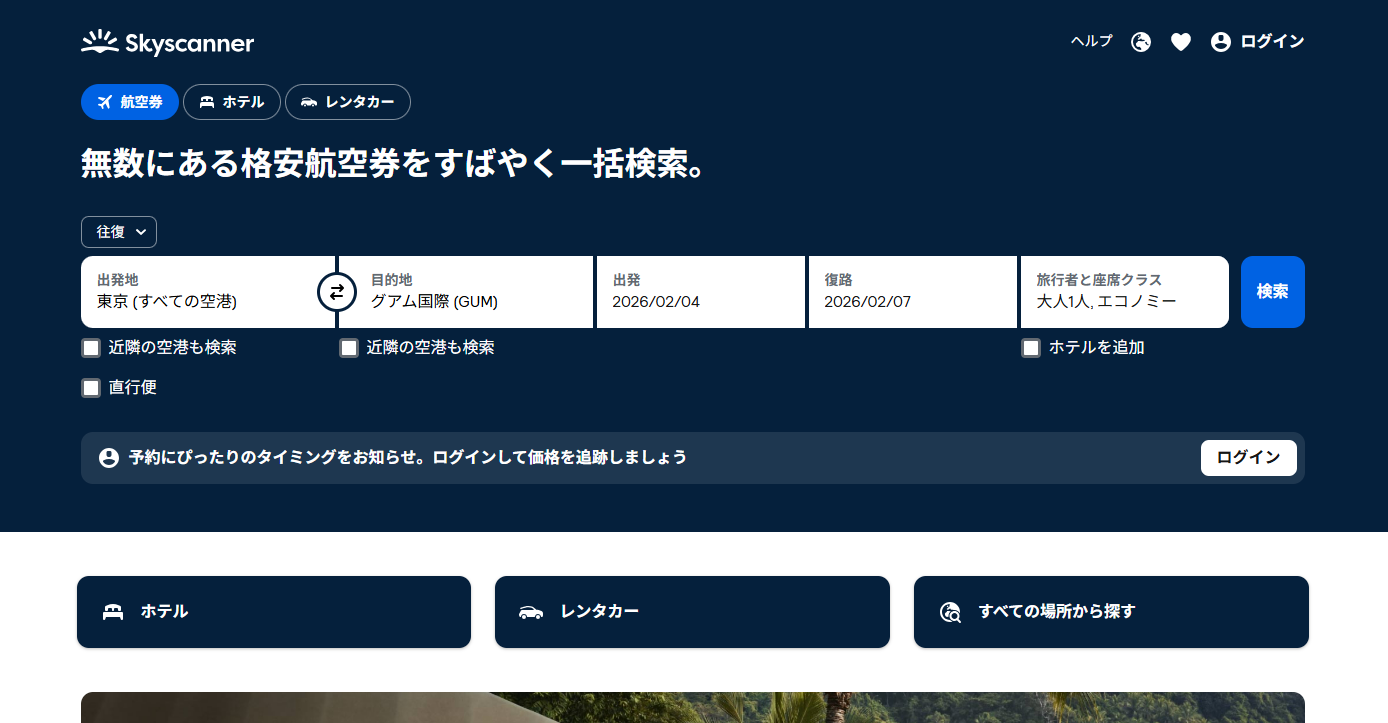
Task: Open the 往復 trip type dropdown
Action: pyautogui.click(x=119, y=232)
